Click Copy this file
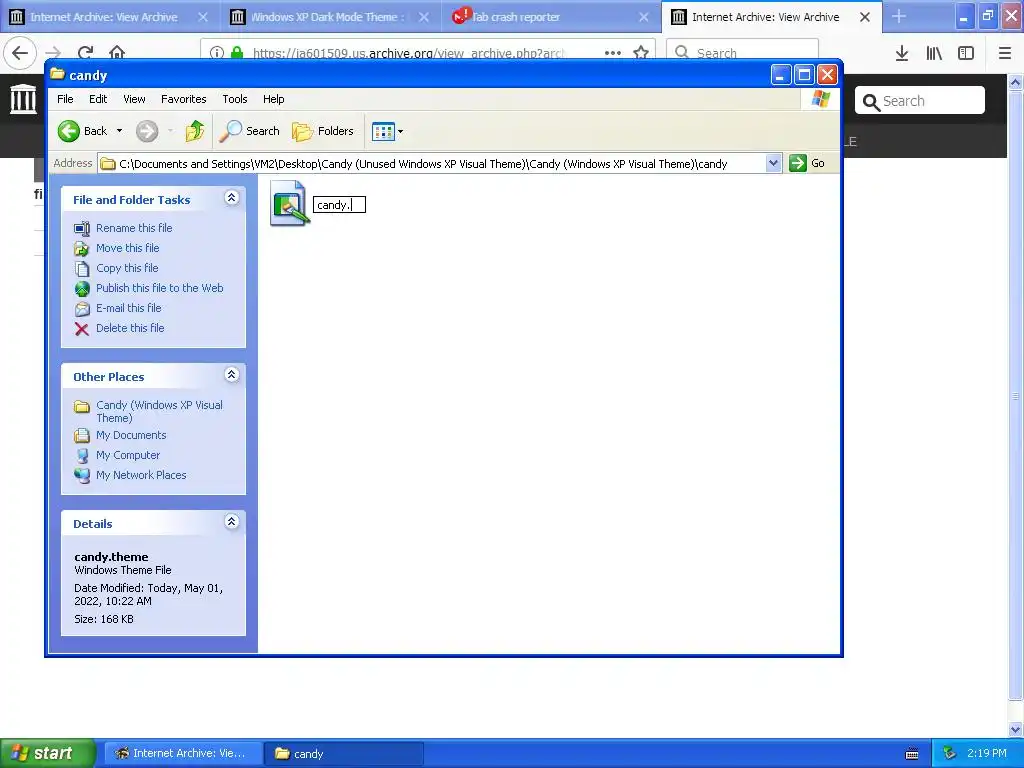This screenshot has height=768, width=1024. pos(127,268)
